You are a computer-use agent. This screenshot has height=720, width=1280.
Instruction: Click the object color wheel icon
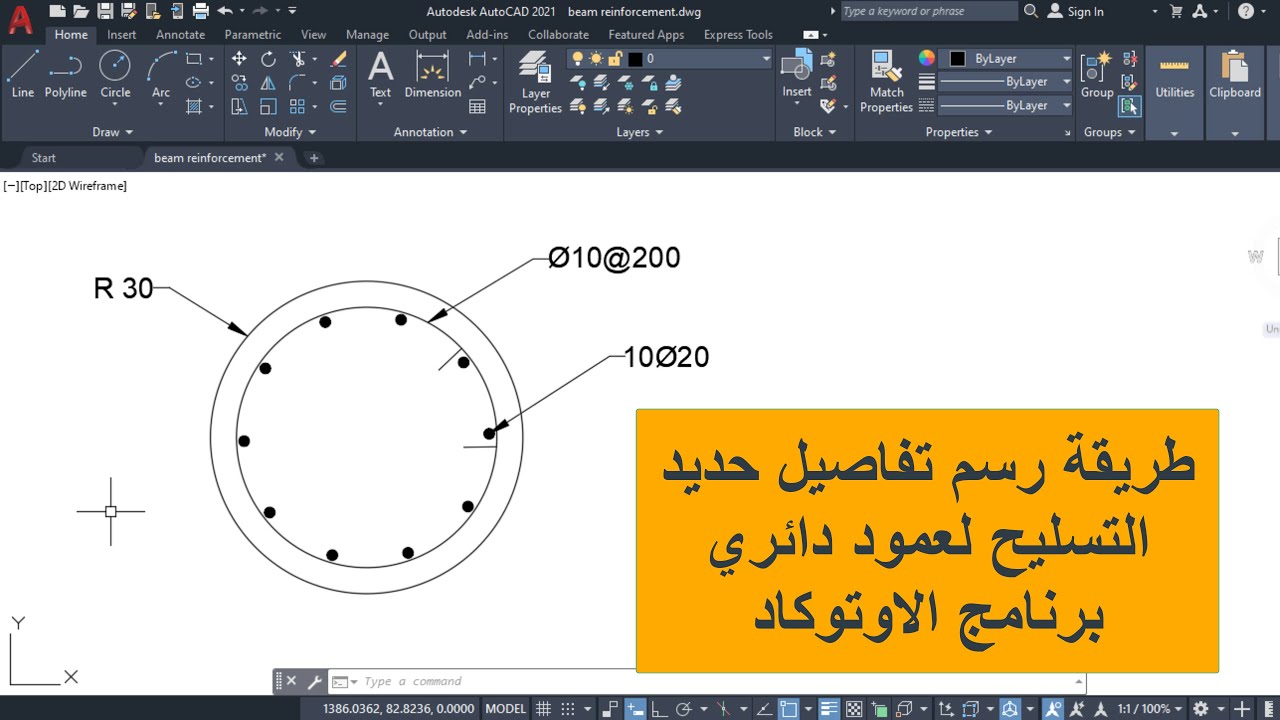tap(927, 59)
